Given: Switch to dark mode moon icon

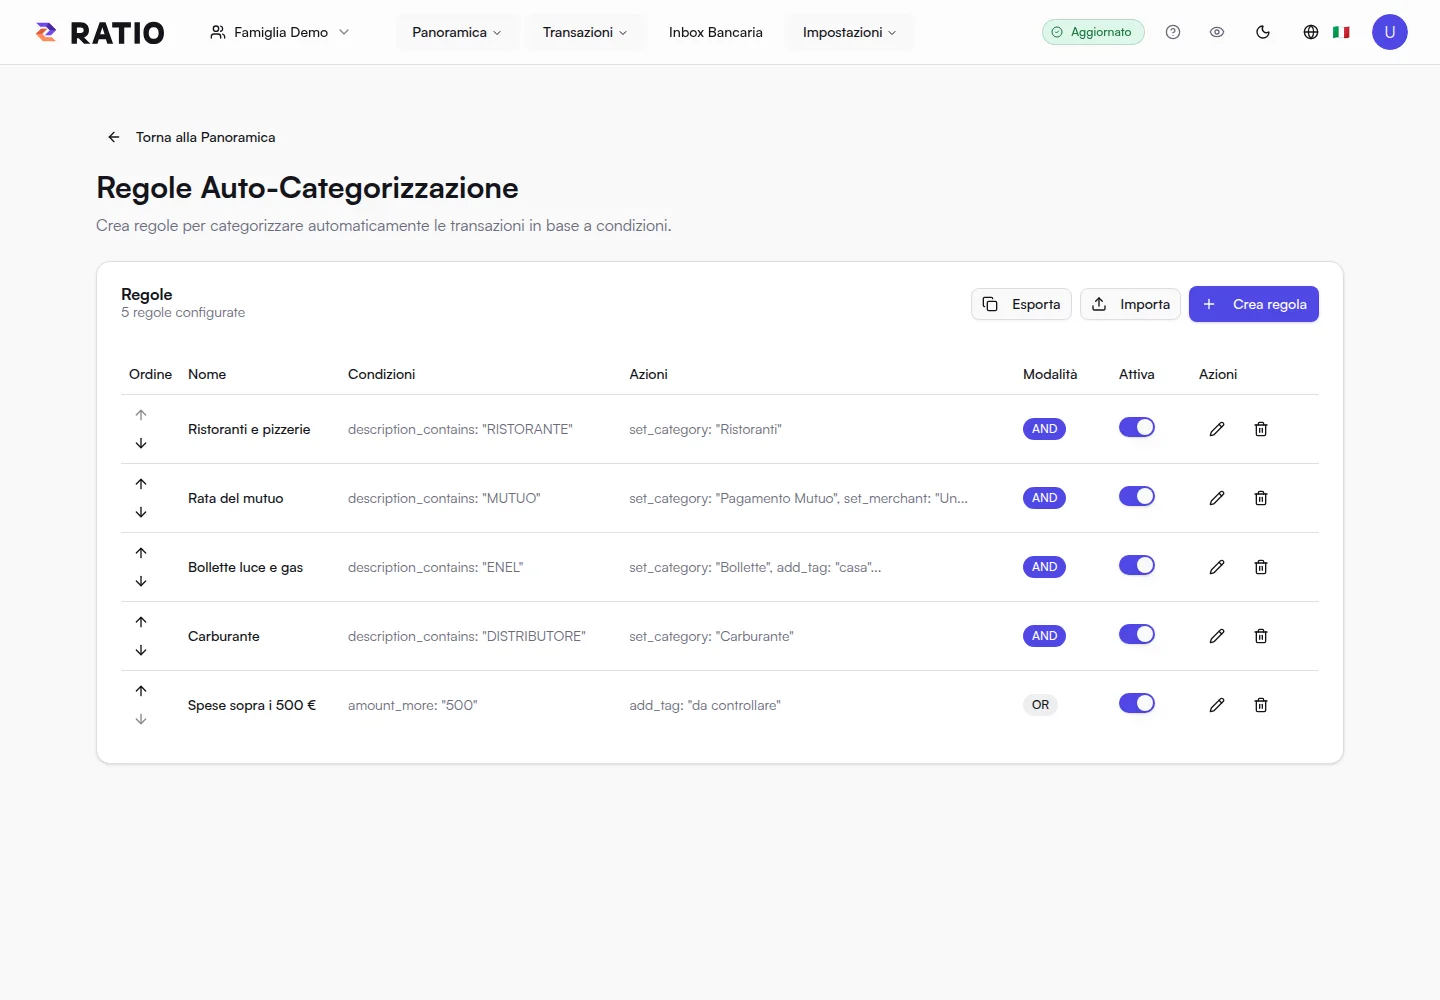Looking at the screenshot, I should pyautogui.click(x=1263, y=32).
